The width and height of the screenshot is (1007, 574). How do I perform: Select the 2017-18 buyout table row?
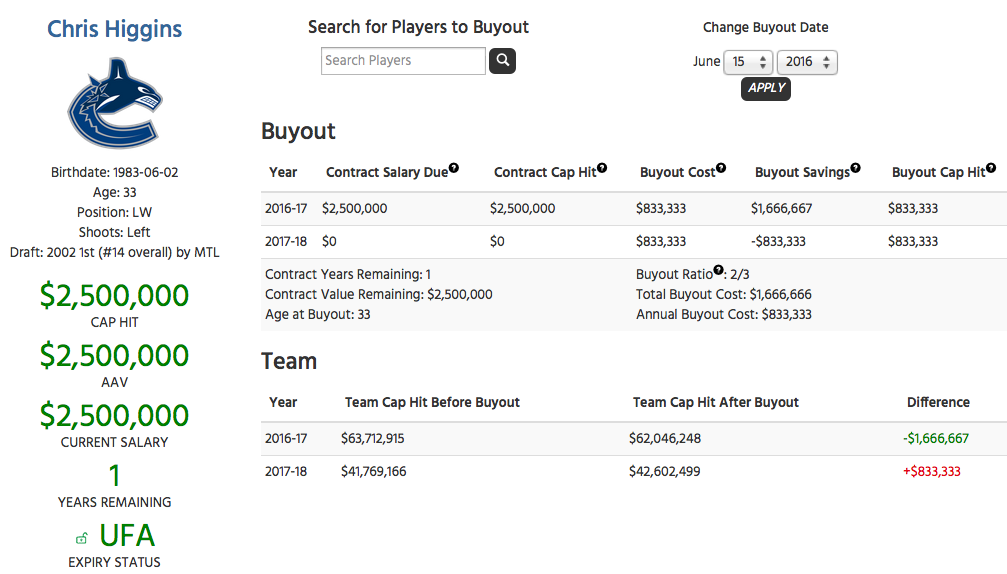[634, 242]
